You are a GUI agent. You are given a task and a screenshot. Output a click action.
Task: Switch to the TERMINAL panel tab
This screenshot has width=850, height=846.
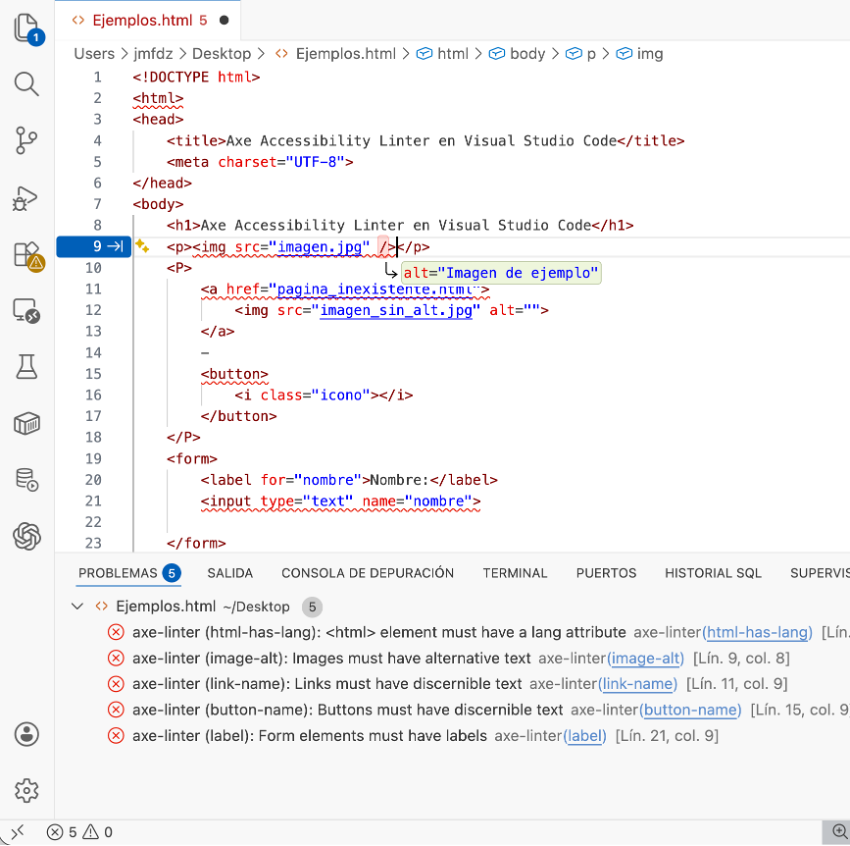tap(515, 573)
